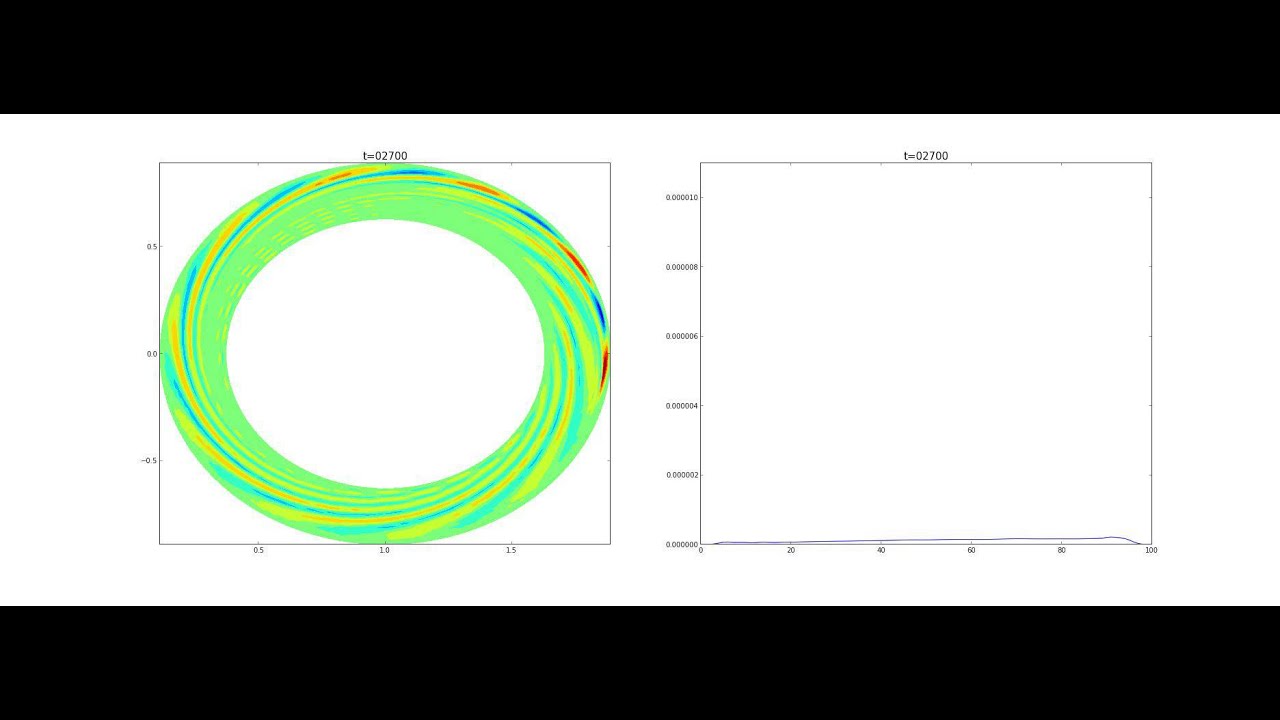Click the t=02700 title above the line graph
Screen dimensions: 1280x720
[926, 156]
